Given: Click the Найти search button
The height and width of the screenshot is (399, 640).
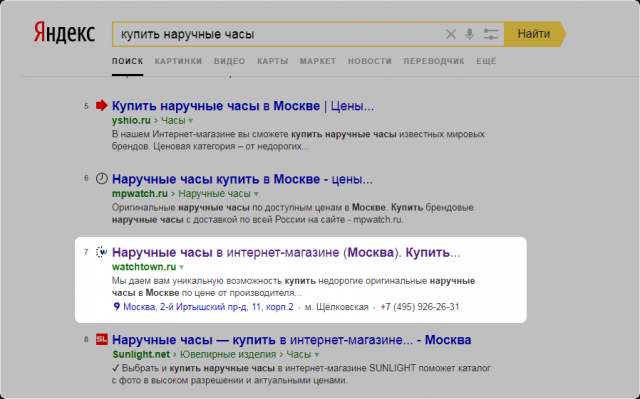Looking at the screenshot, I should point(534,34).
